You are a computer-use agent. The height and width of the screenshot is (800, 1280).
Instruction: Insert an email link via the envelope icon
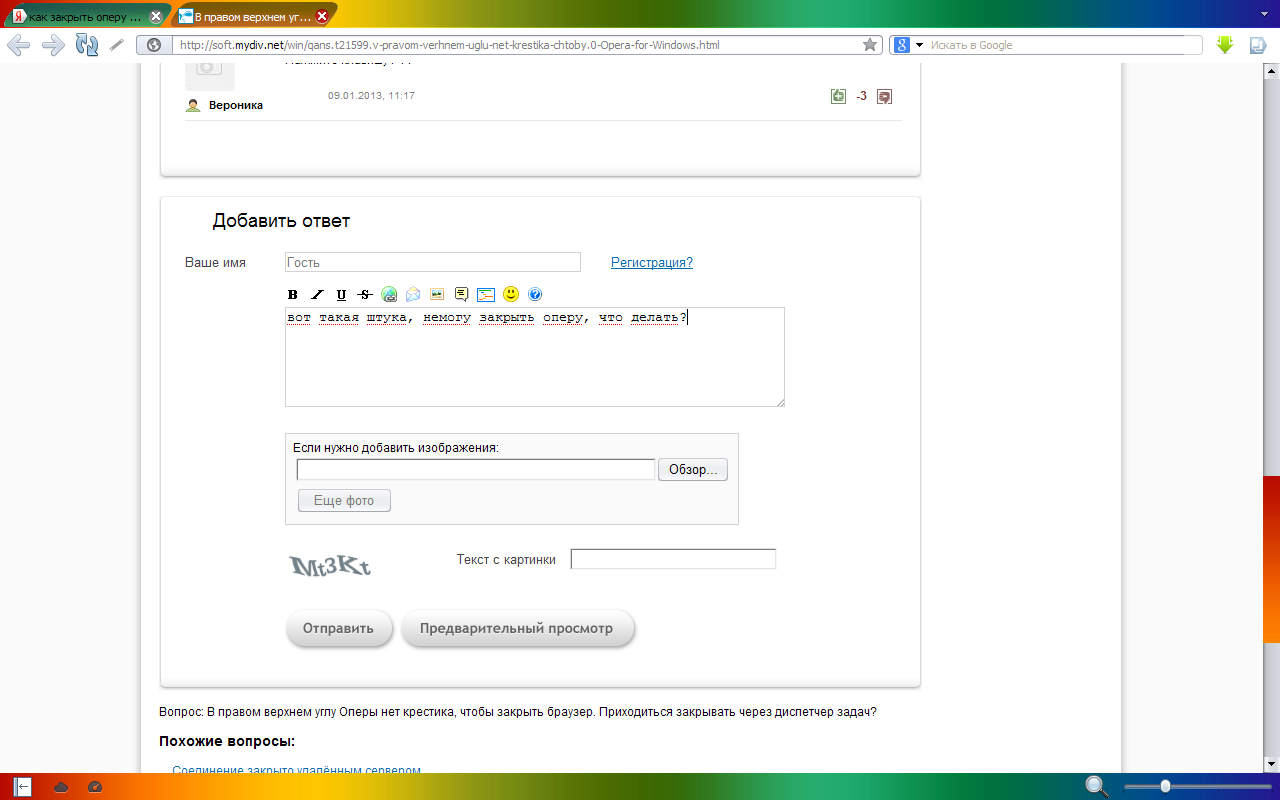tap(413, 295)
